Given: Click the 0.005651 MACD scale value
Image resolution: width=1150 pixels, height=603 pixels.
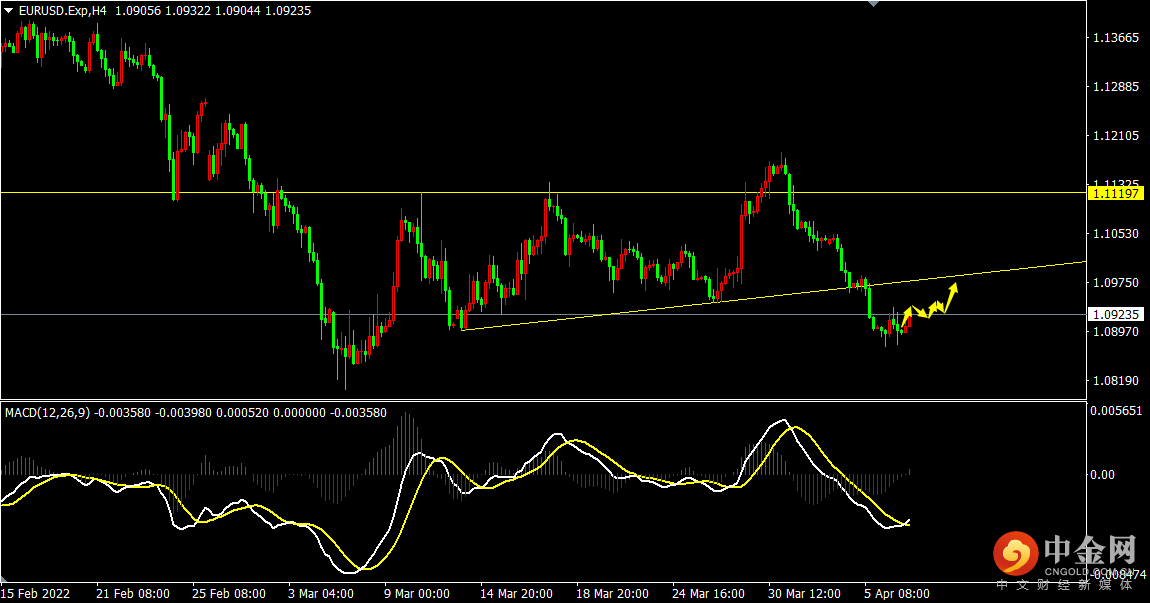Looking at the screenshot, I should pyautogui.click(x=1116, y=411).
